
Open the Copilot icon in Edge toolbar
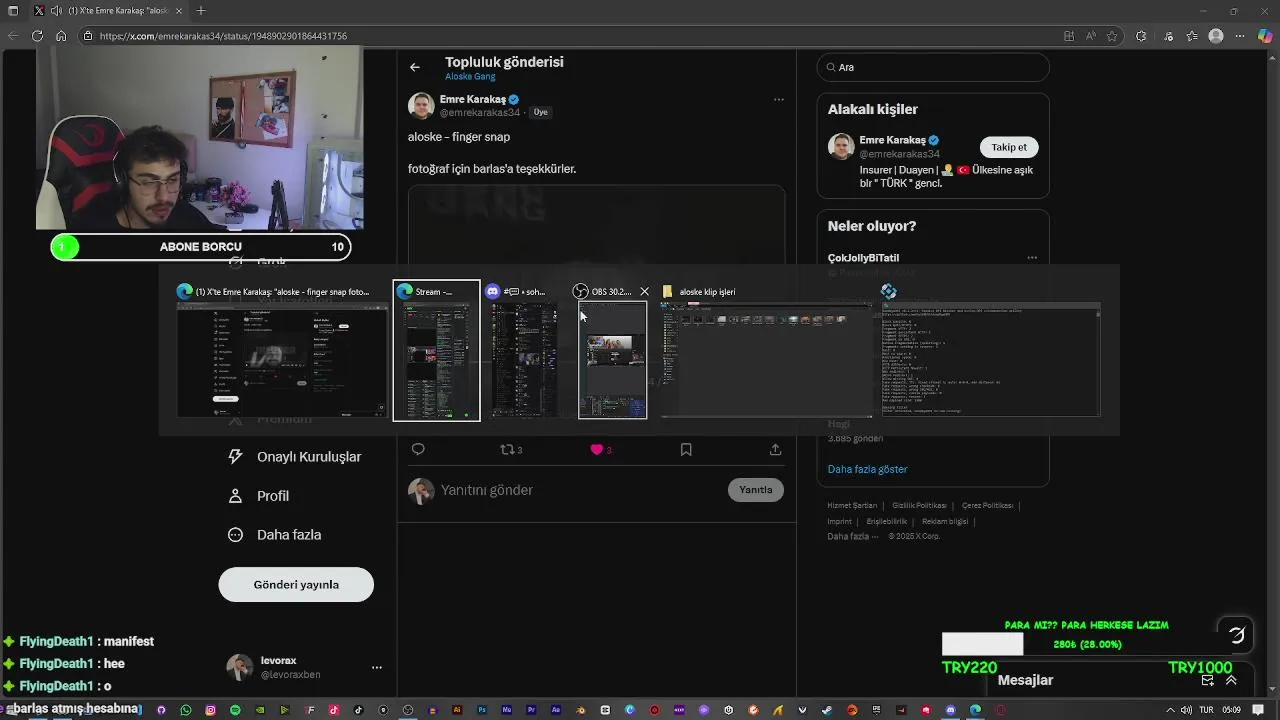pos(1265,36)
